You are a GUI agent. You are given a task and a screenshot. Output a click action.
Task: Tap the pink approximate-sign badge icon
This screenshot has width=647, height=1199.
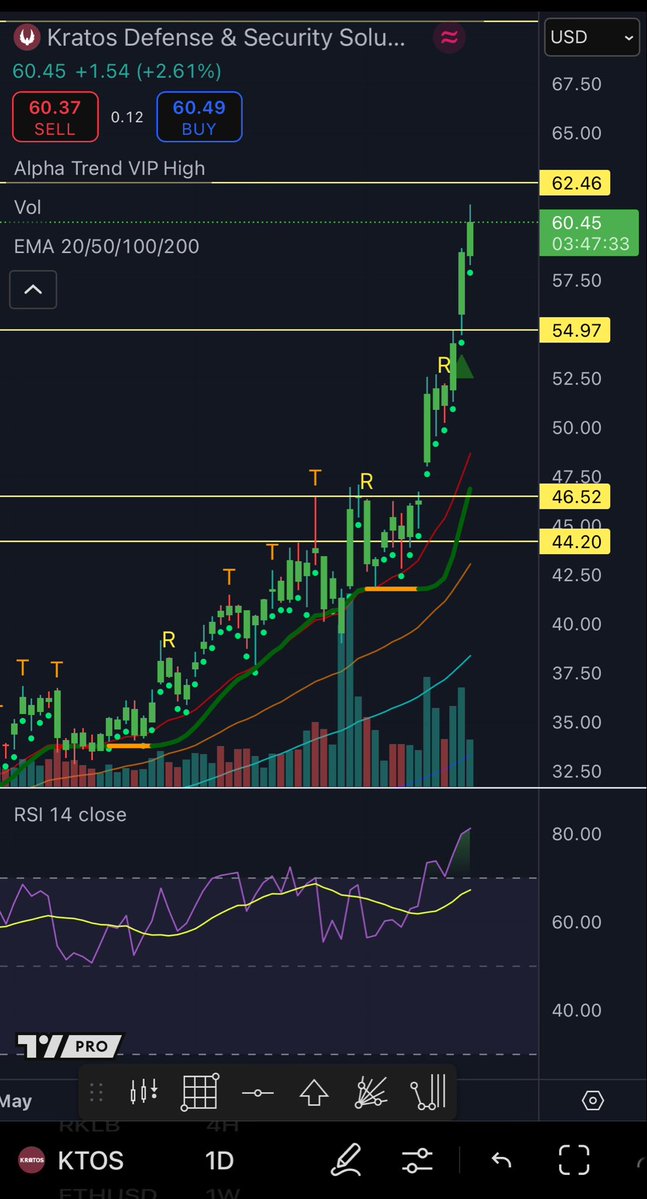coord(450,37)
